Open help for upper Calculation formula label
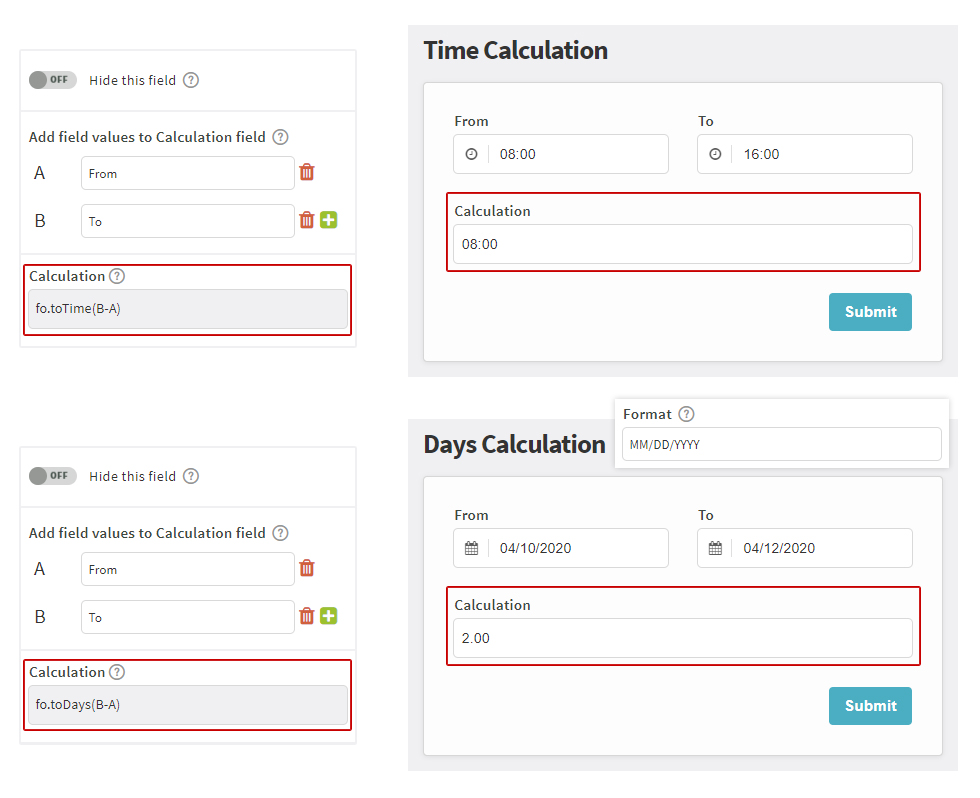980x798 pixels. [x=117, y=276]
